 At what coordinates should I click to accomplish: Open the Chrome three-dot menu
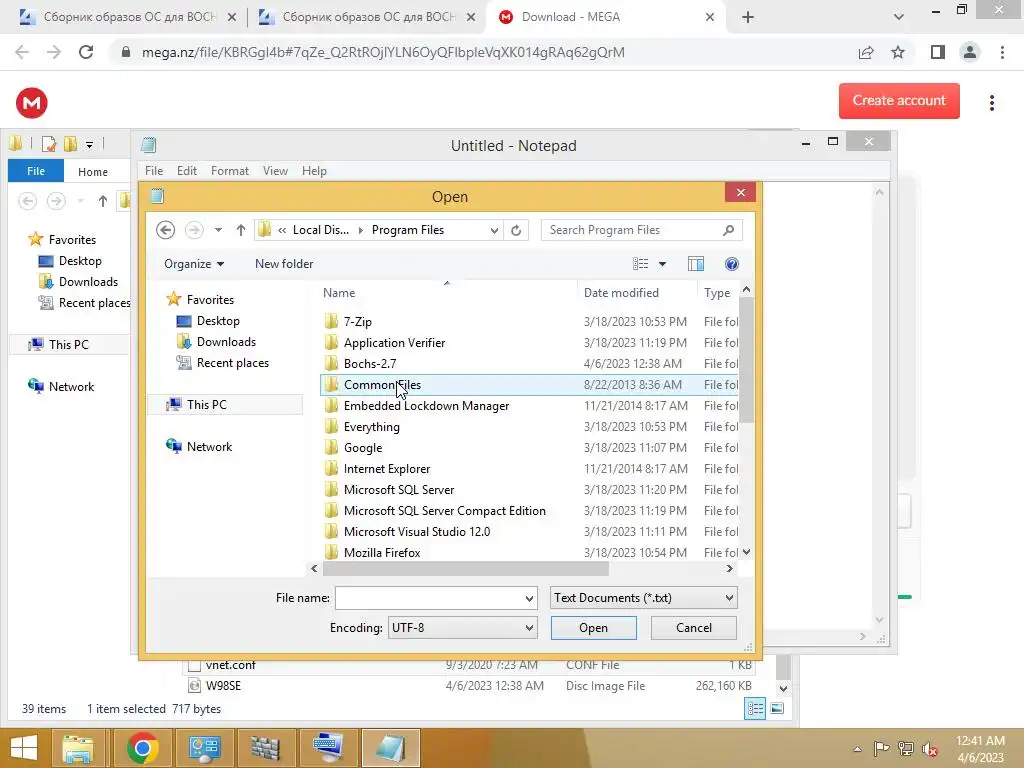pyautogui.click(x=1002, y=52)
